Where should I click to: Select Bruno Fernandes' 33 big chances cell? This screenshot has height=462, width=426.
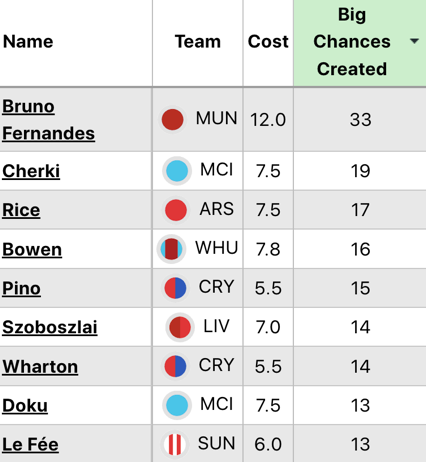(x=360, y=119)
